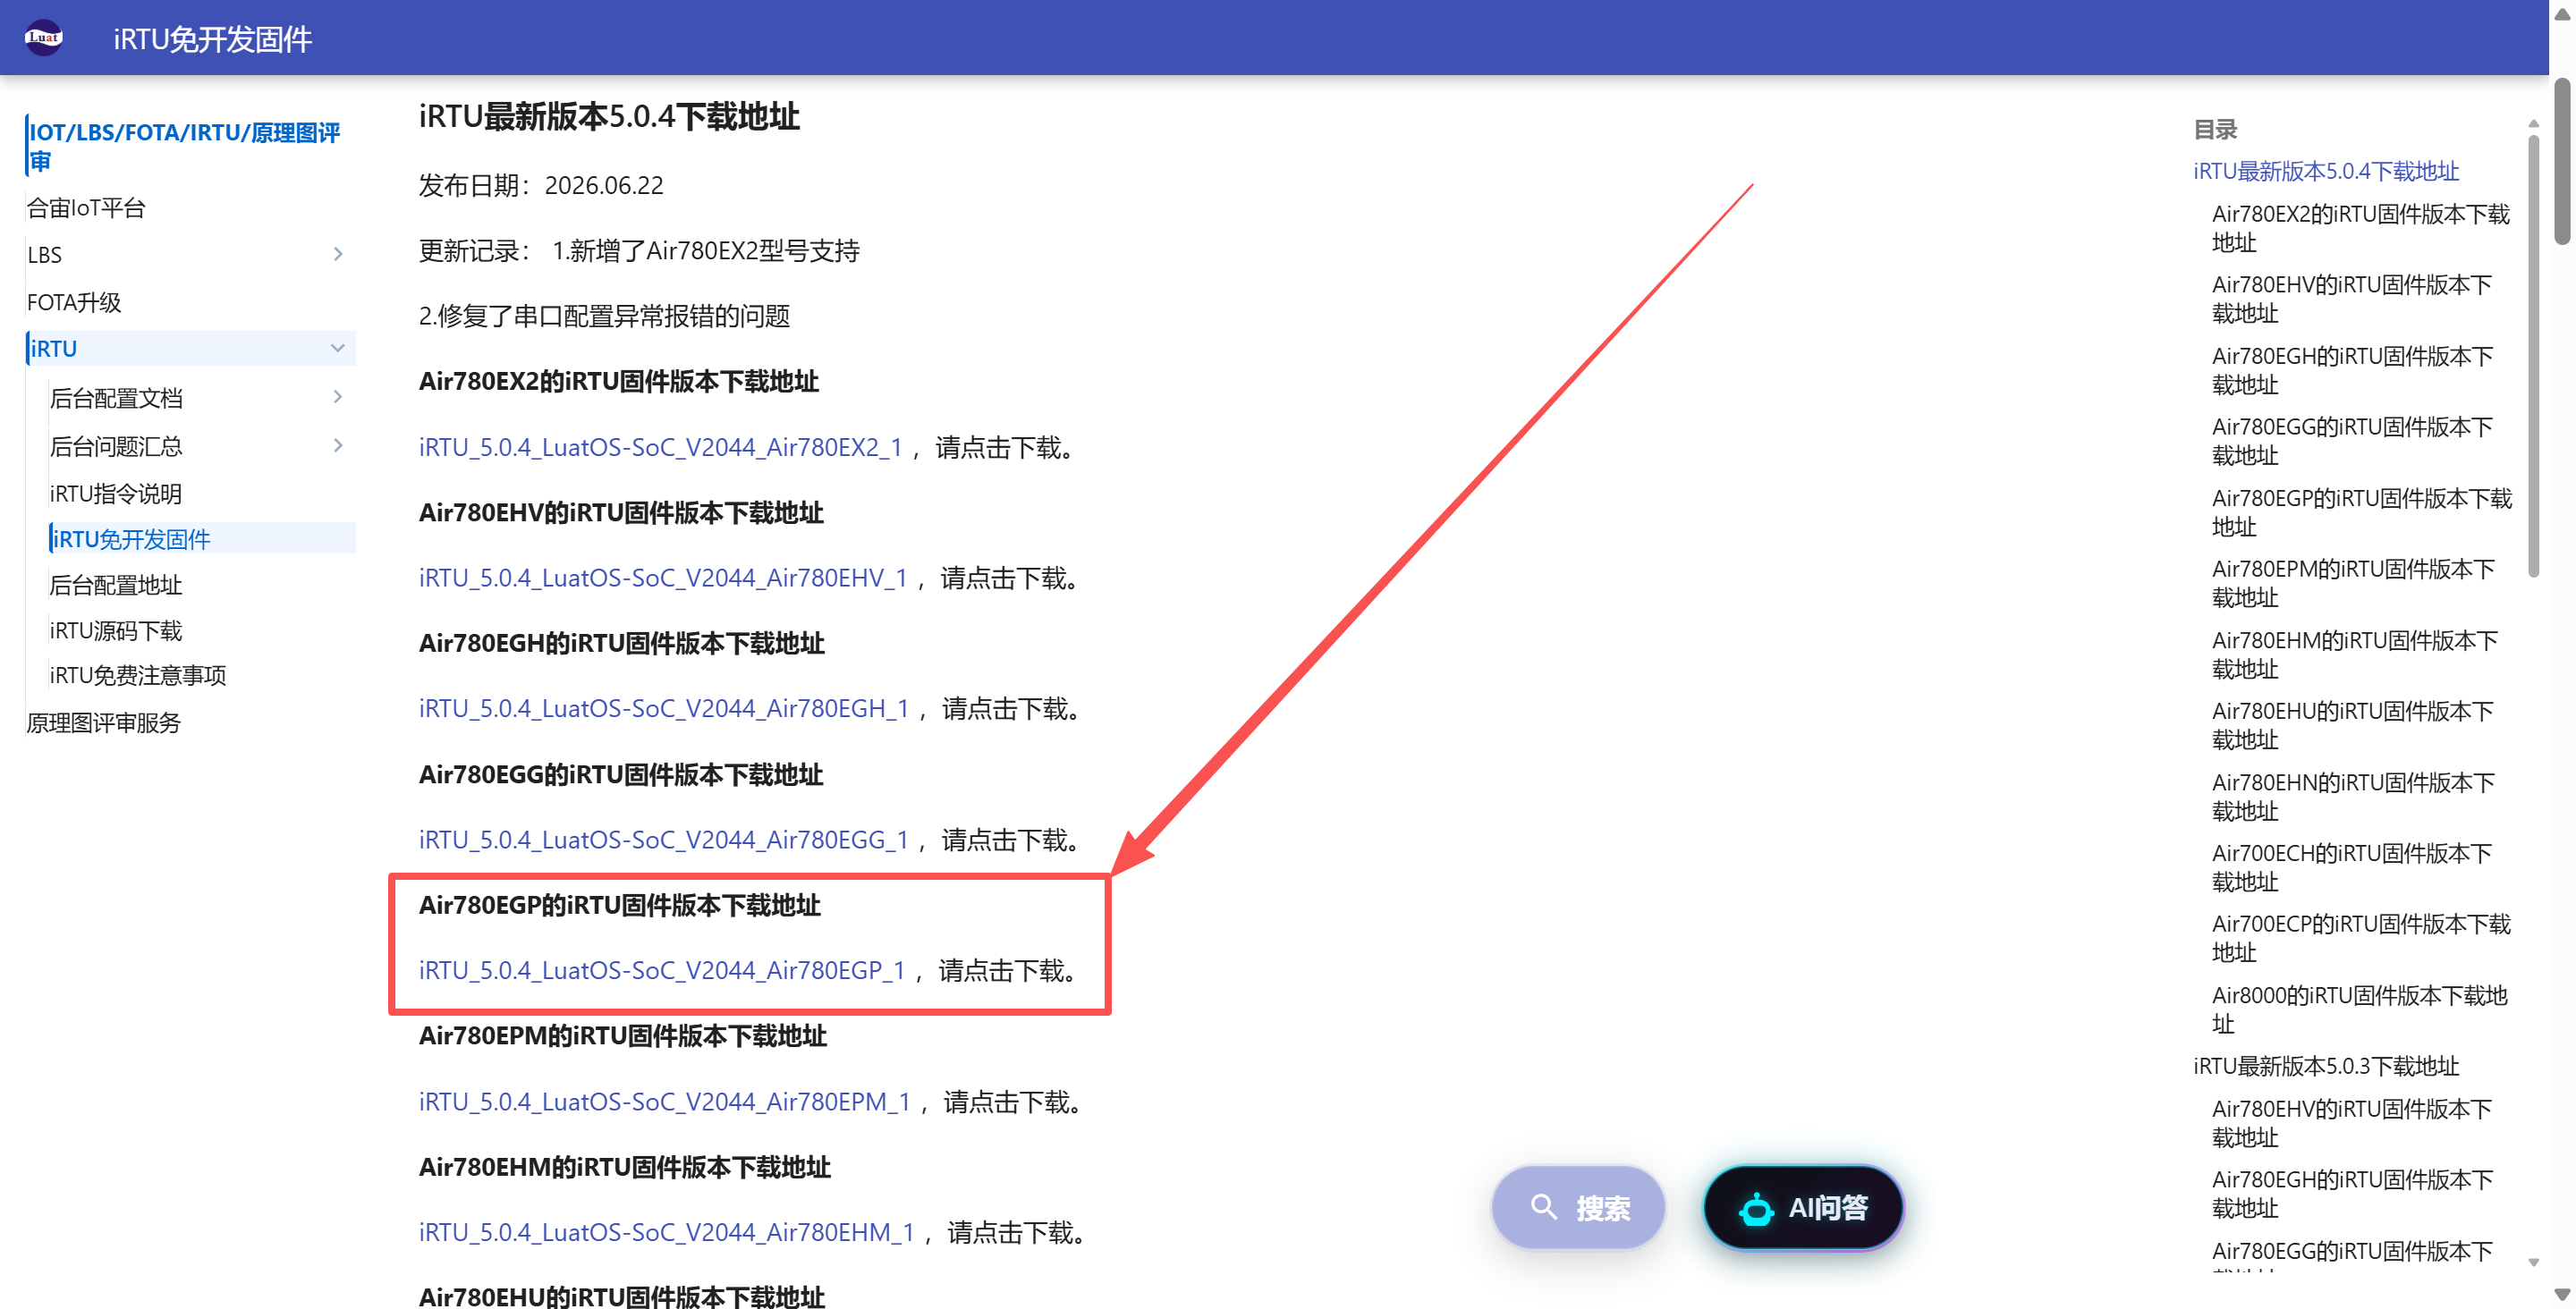
Task: Jump to iRTU最新版本5.0.3下载地址 in 目录
Action: 2326,1066
